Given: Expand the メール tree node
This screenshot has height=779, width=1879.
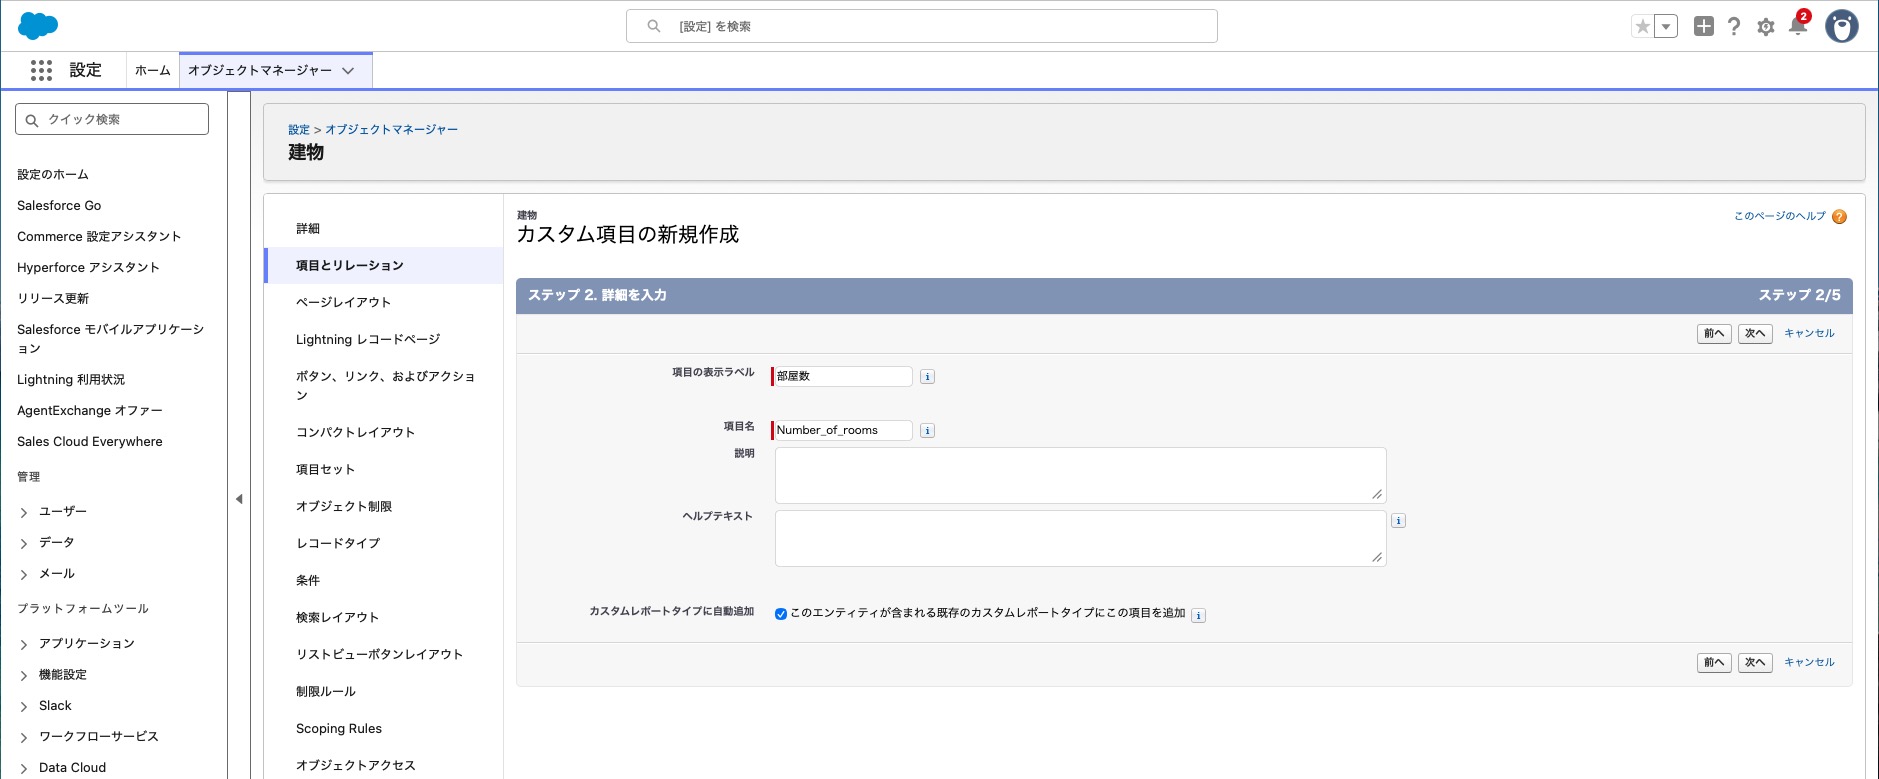Looking at the screenshot, I should coord(24,574).
